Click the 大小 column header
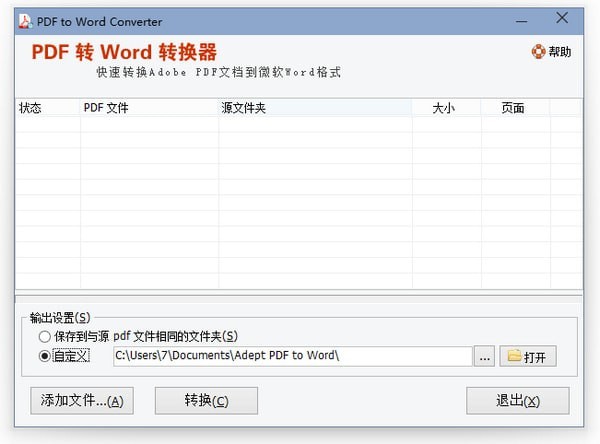Image resolution: width=600 pixels, height=444 pixels. tap(447, 108)
